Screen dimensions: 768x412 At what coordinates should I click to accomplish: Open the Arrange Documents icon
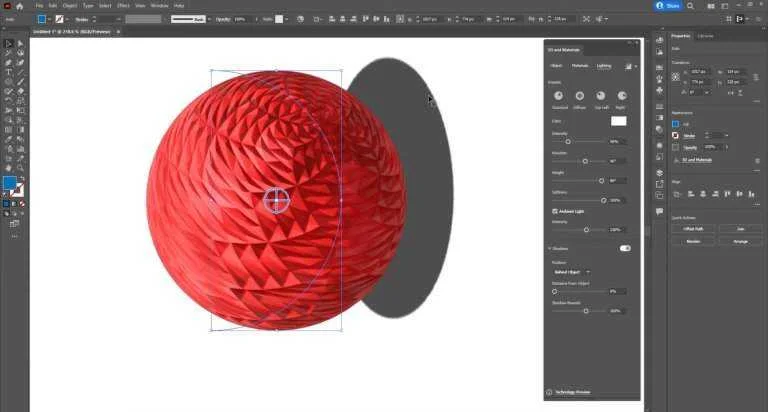click(x=711, y=6)
